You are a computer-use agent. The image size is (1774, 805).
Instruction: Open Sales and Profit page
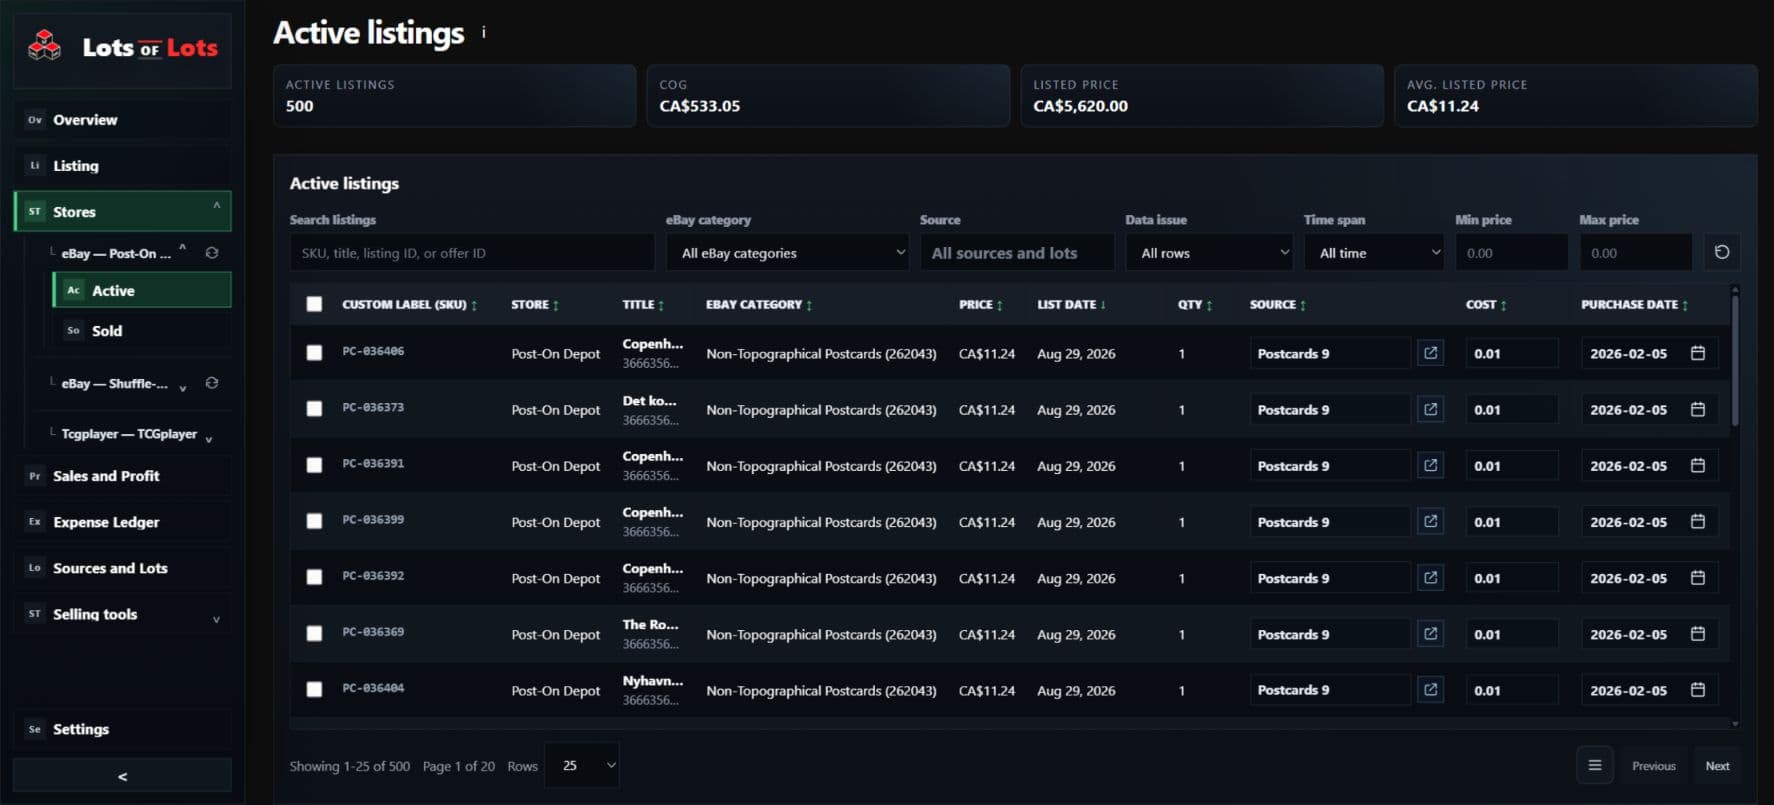[x=122, y=475]
